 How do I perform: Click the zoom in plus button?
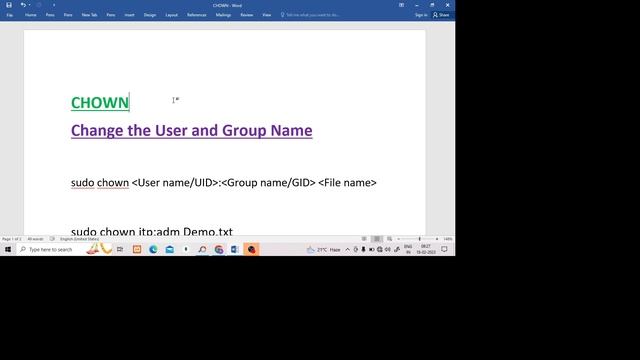[437, 239]
